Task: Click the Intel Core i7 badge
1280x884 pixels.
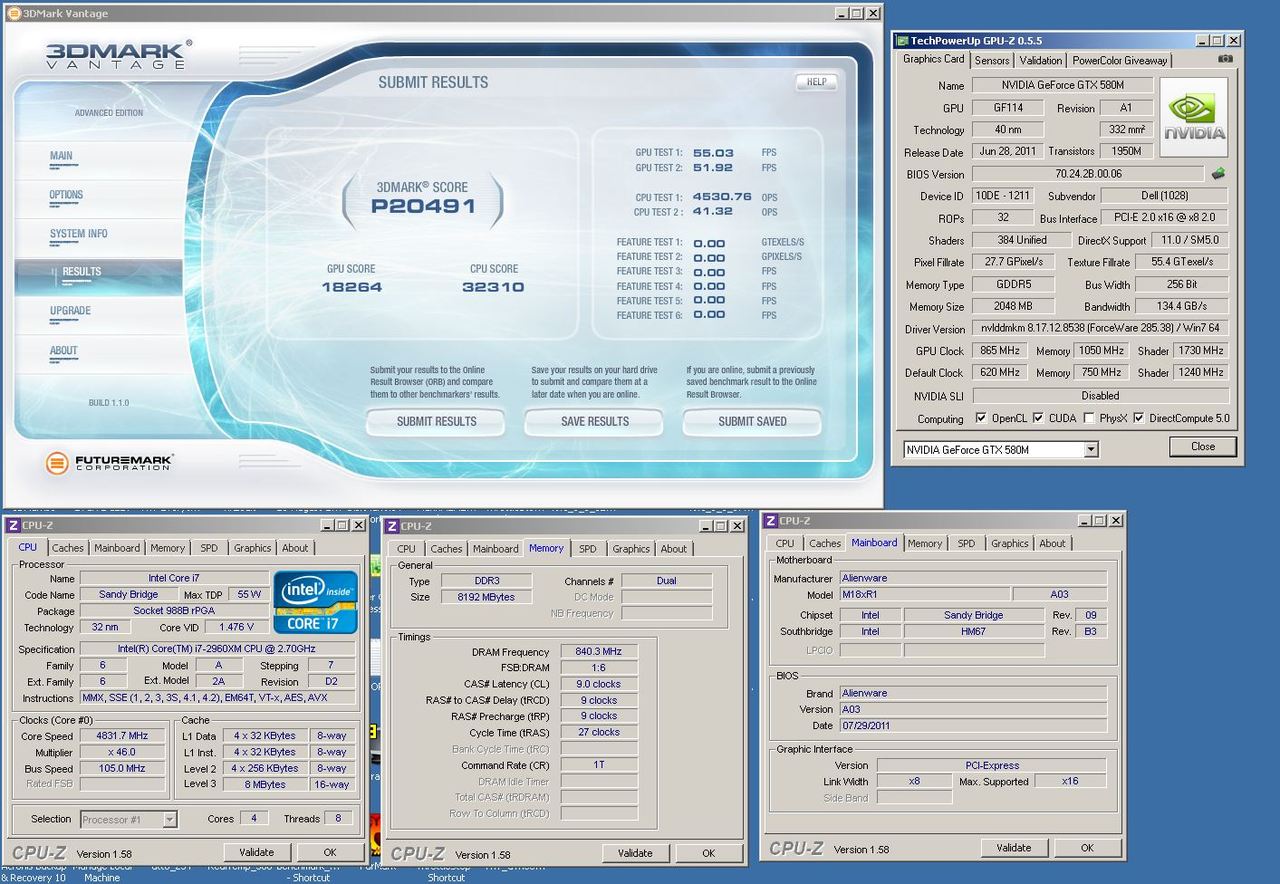Action: point(316,602)
